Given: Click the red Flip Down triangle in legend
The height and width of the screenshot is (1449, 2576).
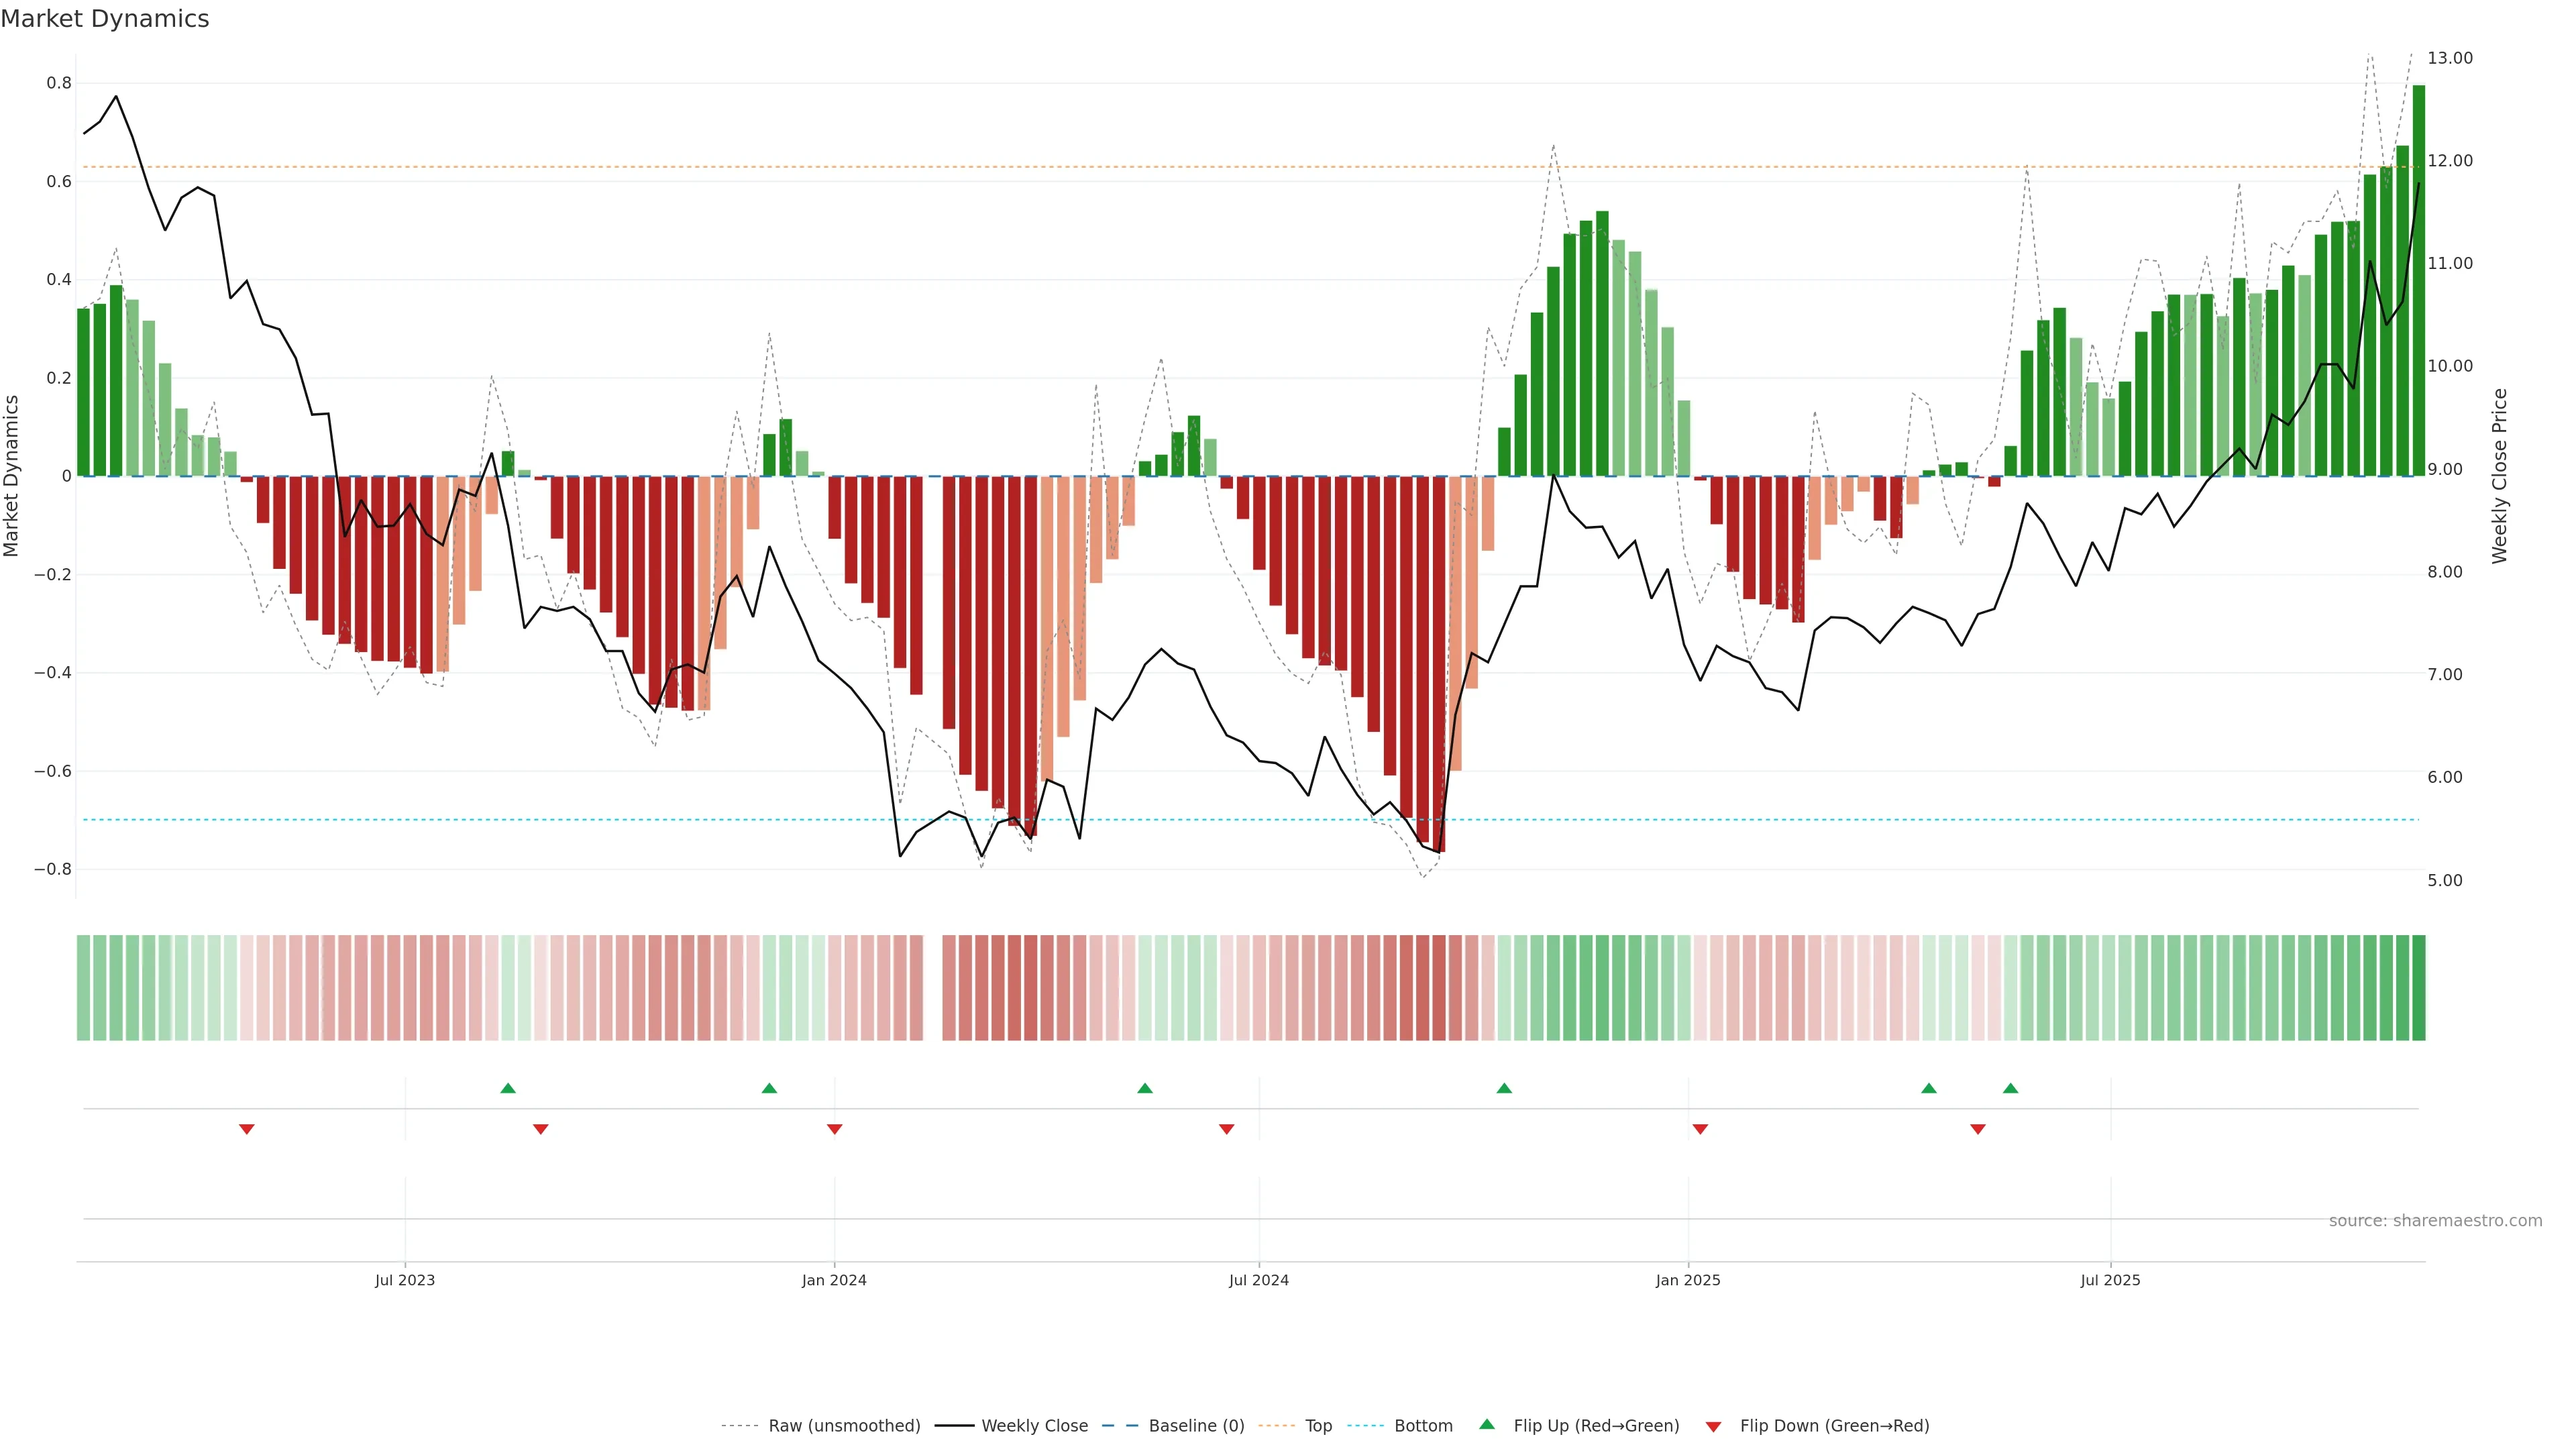Looking at the screenshot, I should point(1713,1426).
